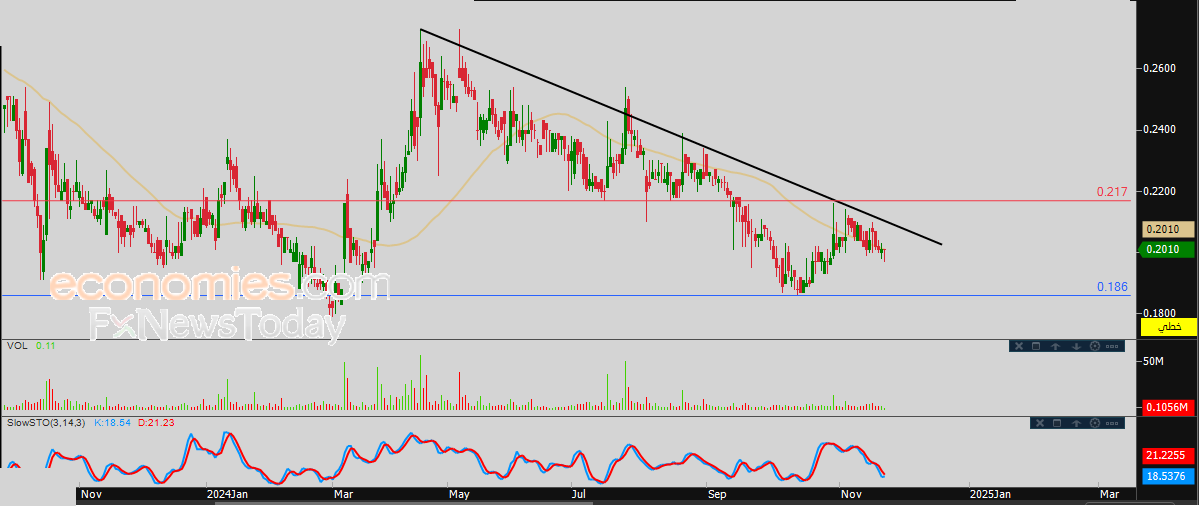Click the 0.11 VOL value
Image resolution: width=1199 pixels, height=506 pixels.
coord(46,345)
